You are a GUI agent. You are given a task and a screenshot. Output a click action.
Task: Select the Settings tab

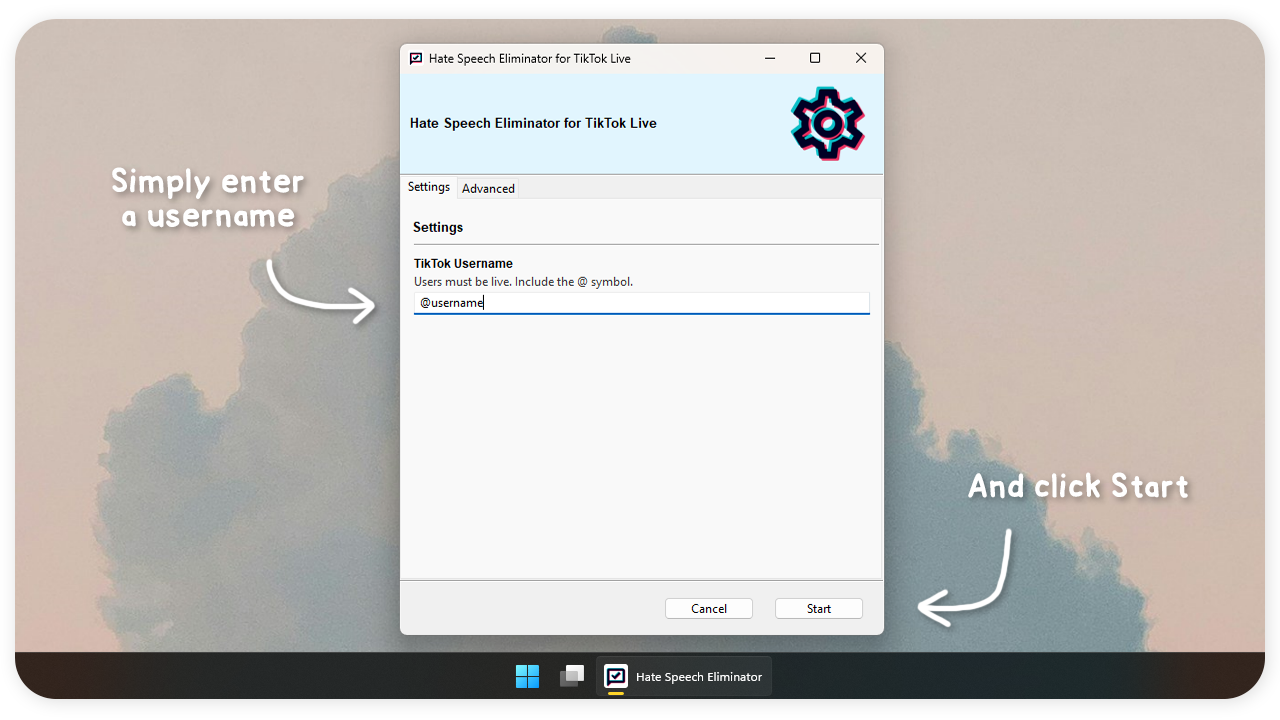tap(429, 187)
